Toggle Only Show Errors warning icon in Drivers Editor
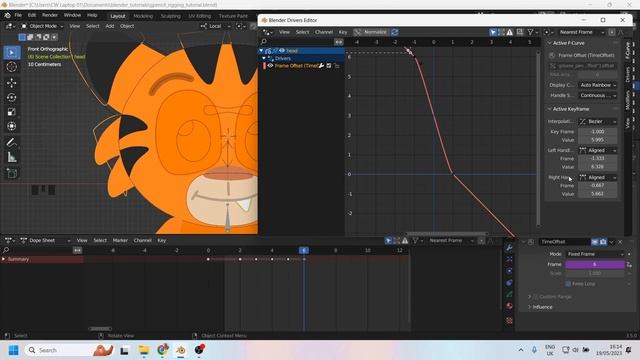The width and height of the screenshot is (640, 360). [x=509, y=32]
